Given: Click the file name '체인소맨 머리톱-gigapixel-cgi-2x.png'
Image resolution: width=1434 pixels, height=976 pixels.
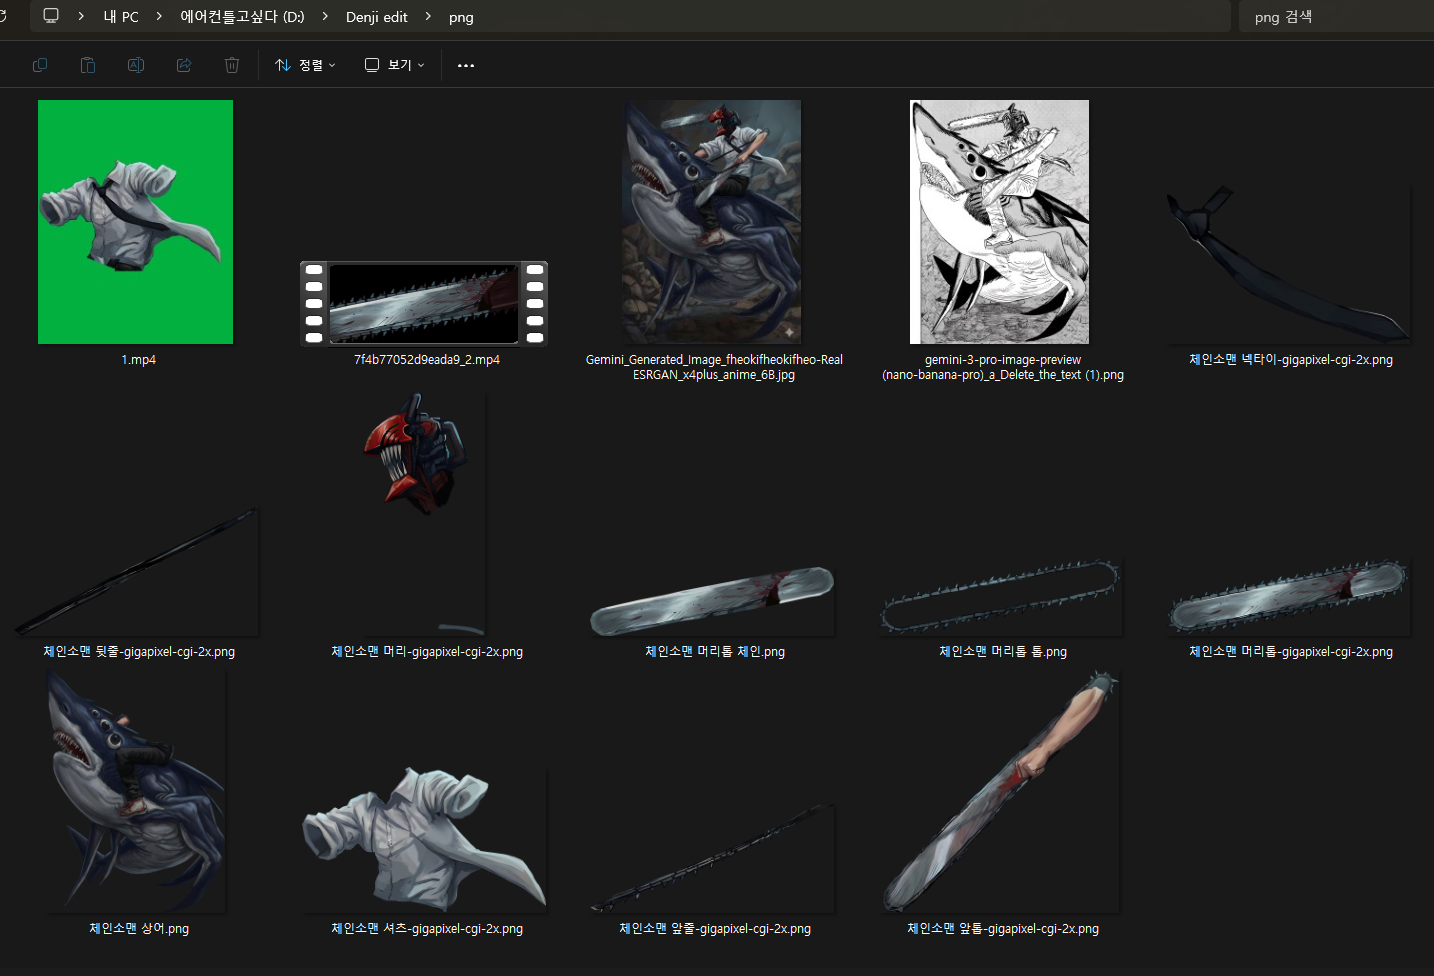Looking at the screenshot, I should point(1291,652).
